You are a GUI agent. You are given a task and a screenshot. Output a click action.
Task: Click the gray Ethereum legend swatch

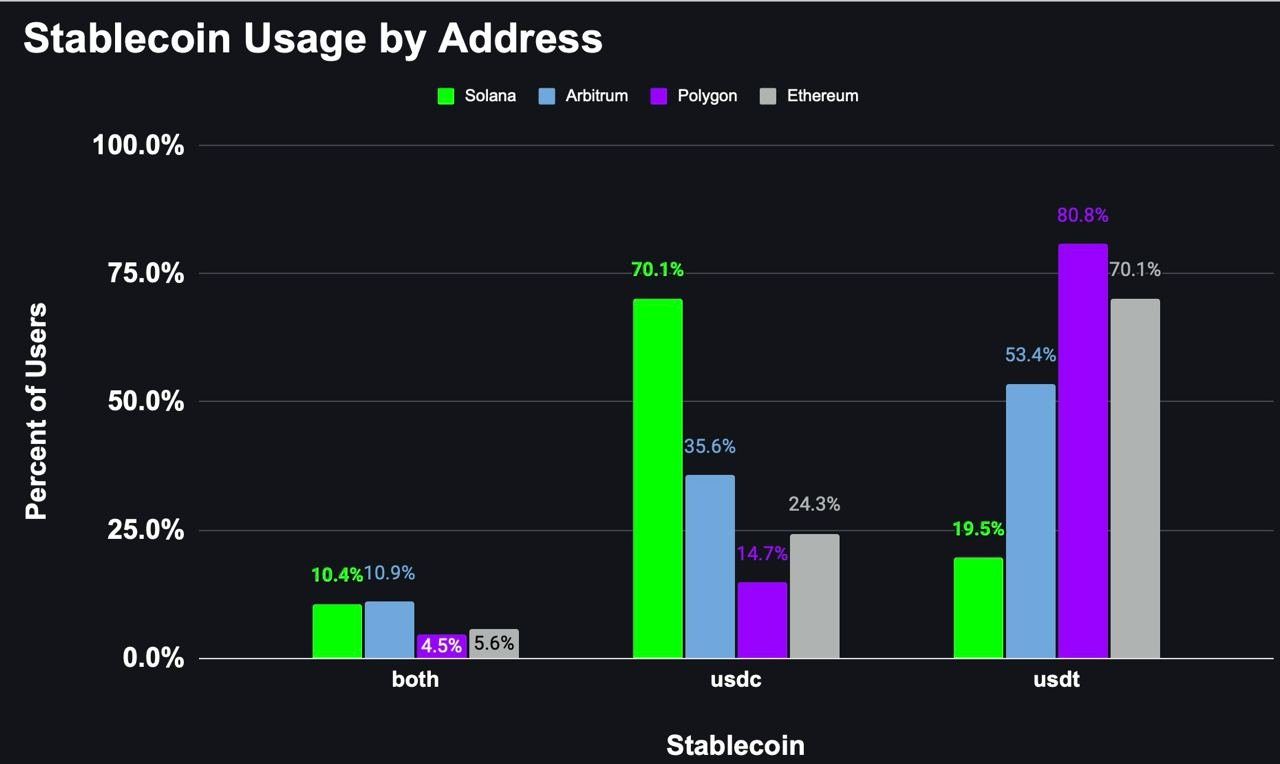769,96
